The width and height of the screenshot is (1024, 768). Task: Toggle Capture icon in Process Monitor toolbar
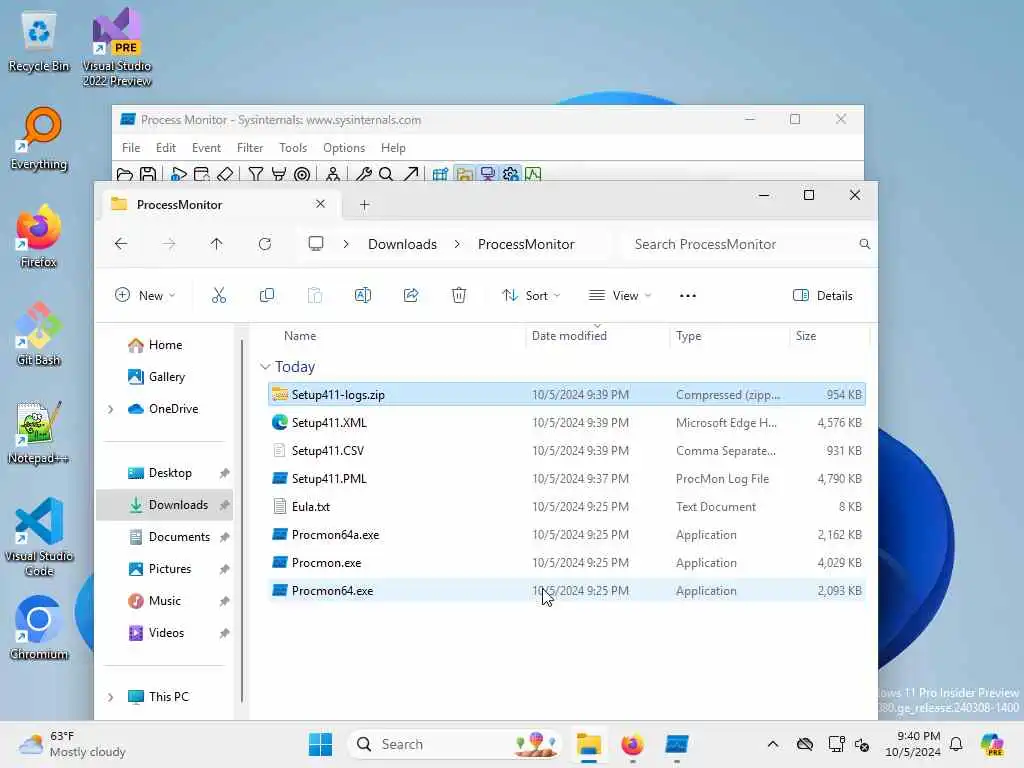coord(178,174)
